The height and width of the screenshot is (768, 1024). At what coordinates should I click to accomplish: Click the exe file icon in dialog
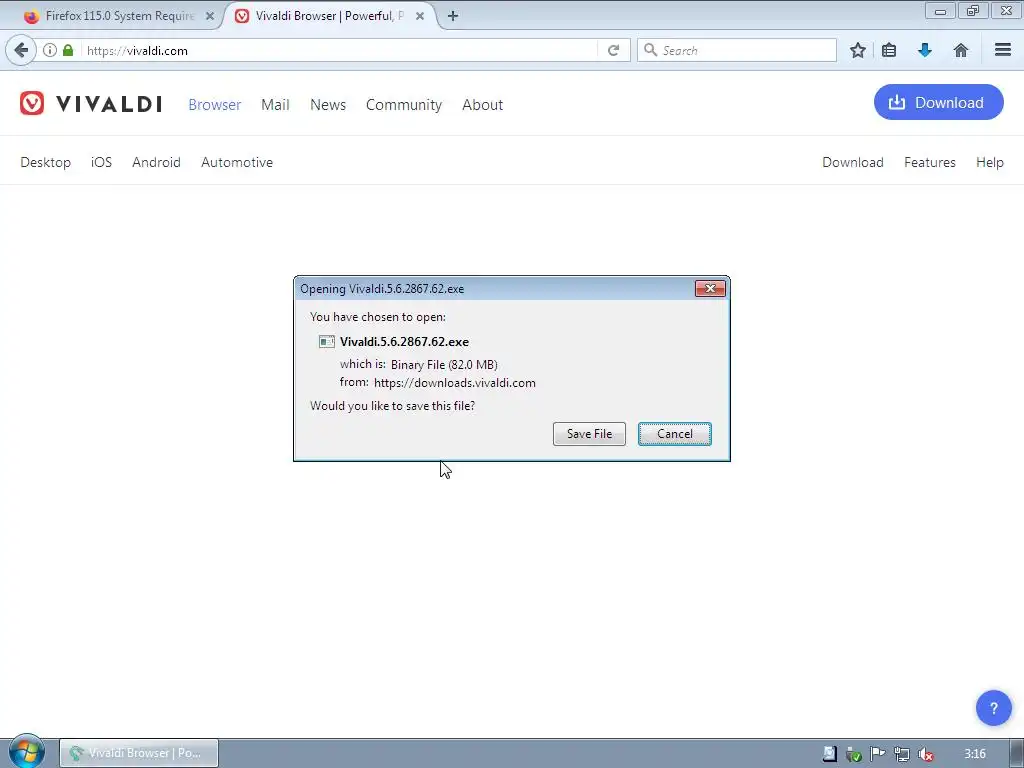tap(327, 342)
